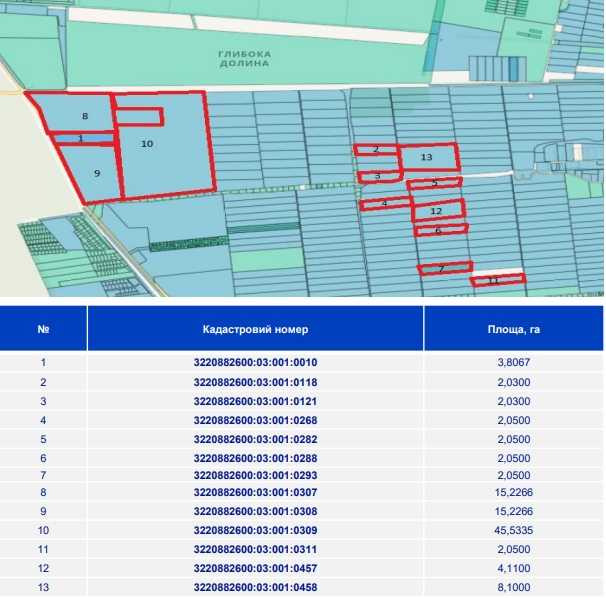Click parcel 12 on the map
This screenshot has height=598, width=606.
(x=438, y=211)
